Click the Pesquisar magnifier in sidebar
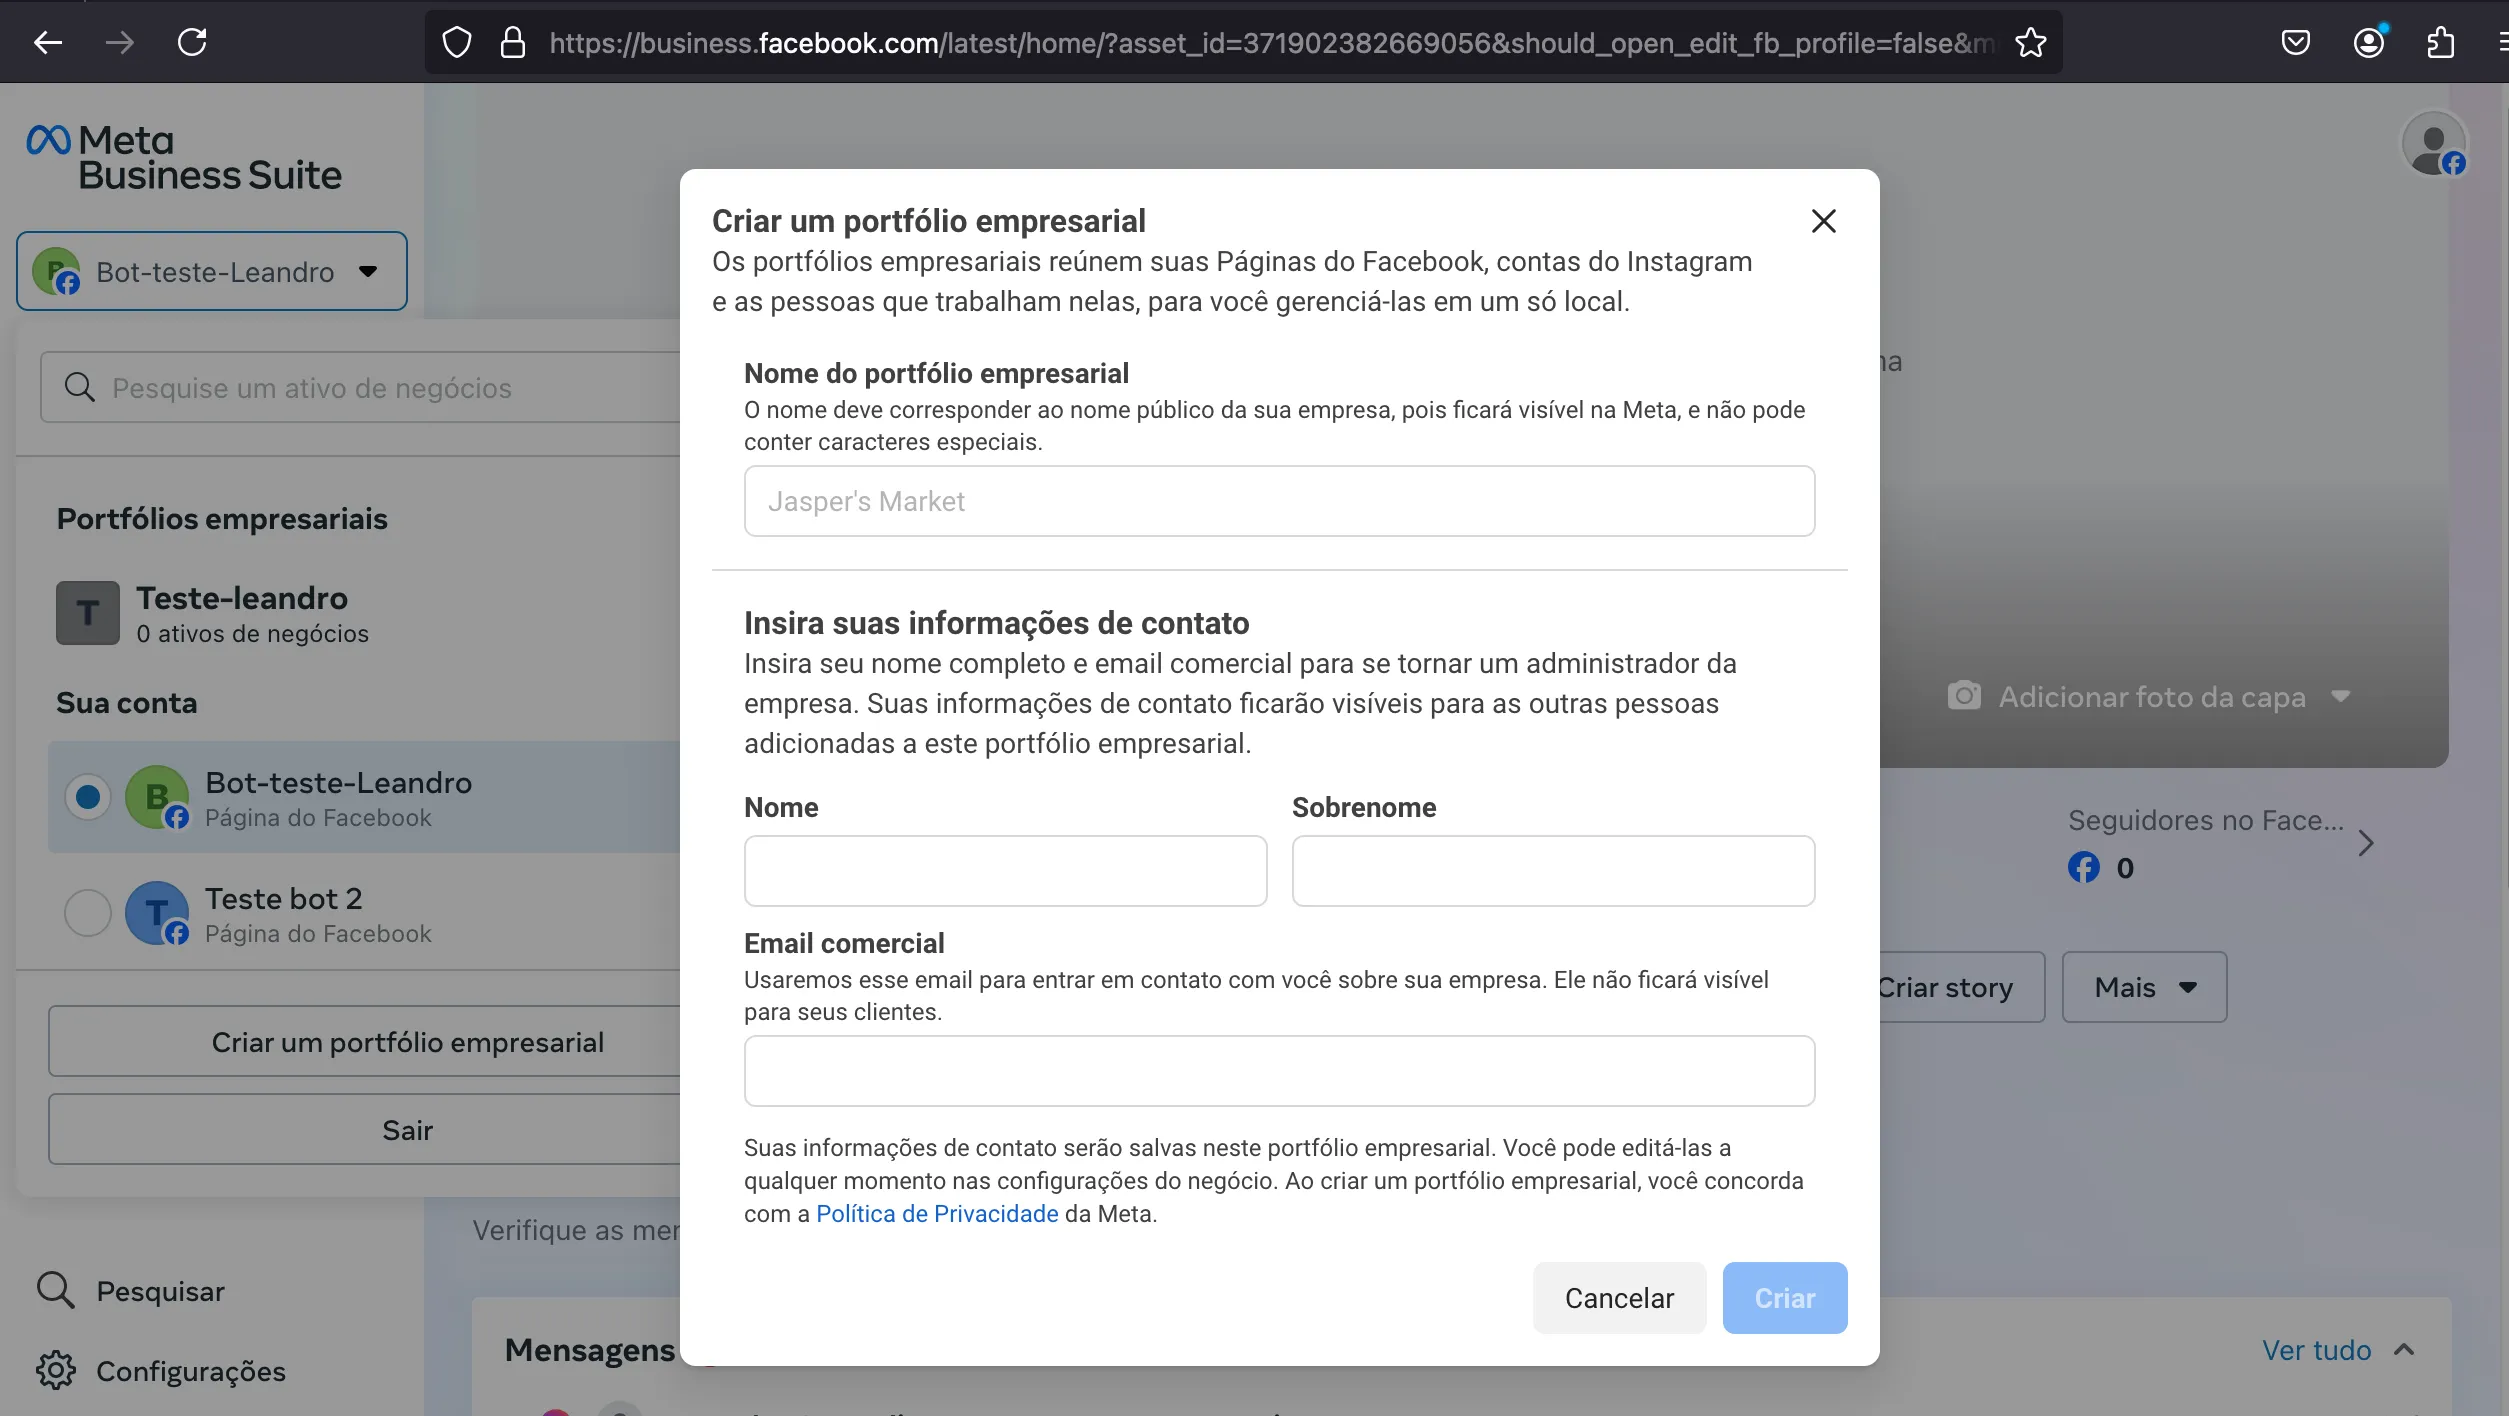2509x1416 pixels. point(55,1290)
